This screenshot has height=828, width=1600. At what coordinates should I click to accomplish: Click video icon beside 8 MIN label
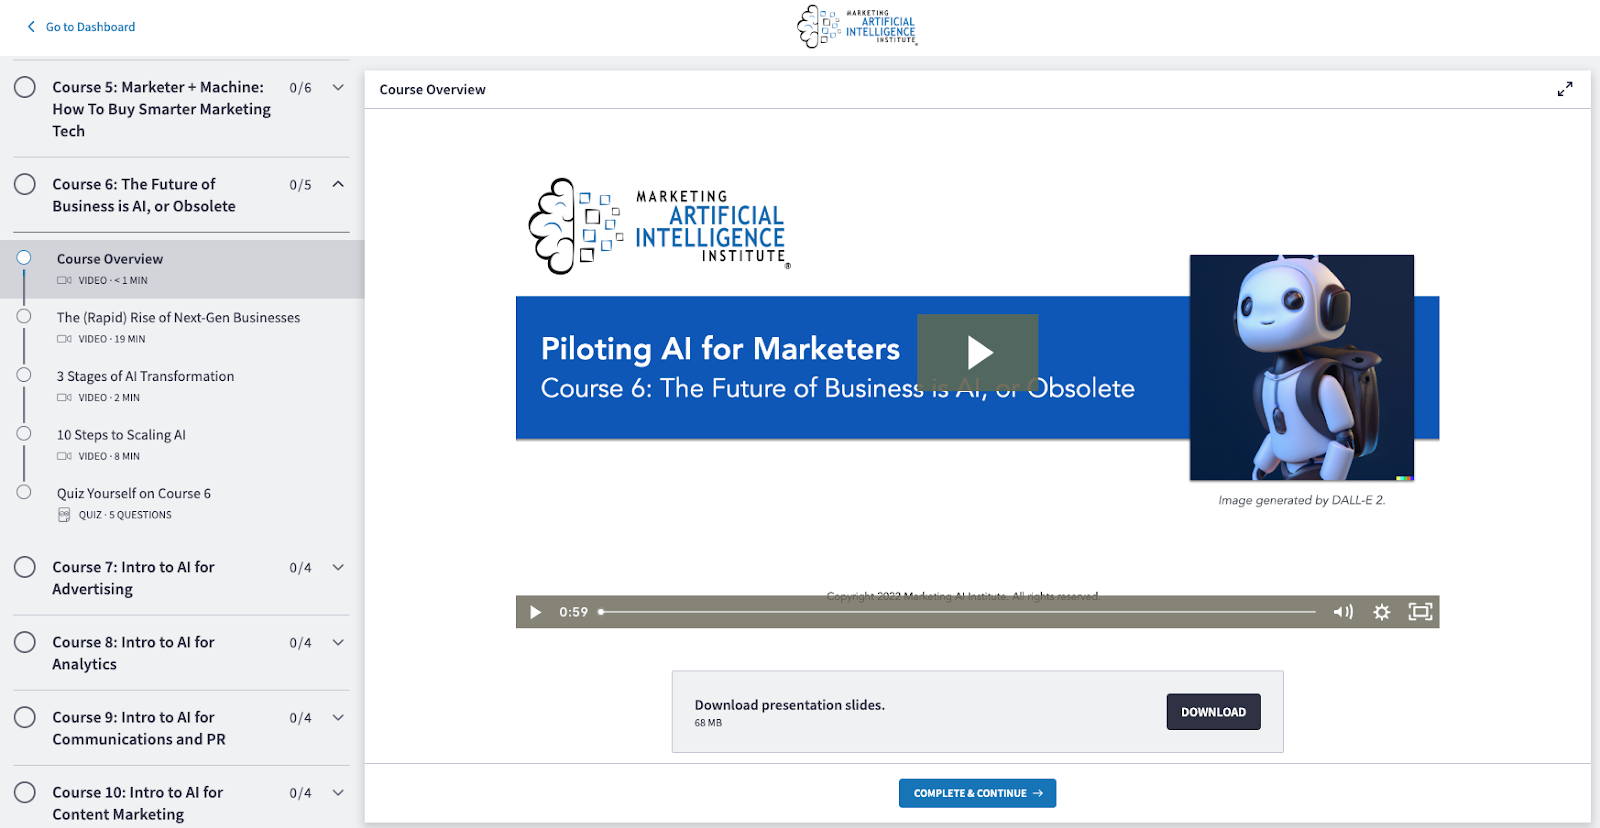pos(64,456)
